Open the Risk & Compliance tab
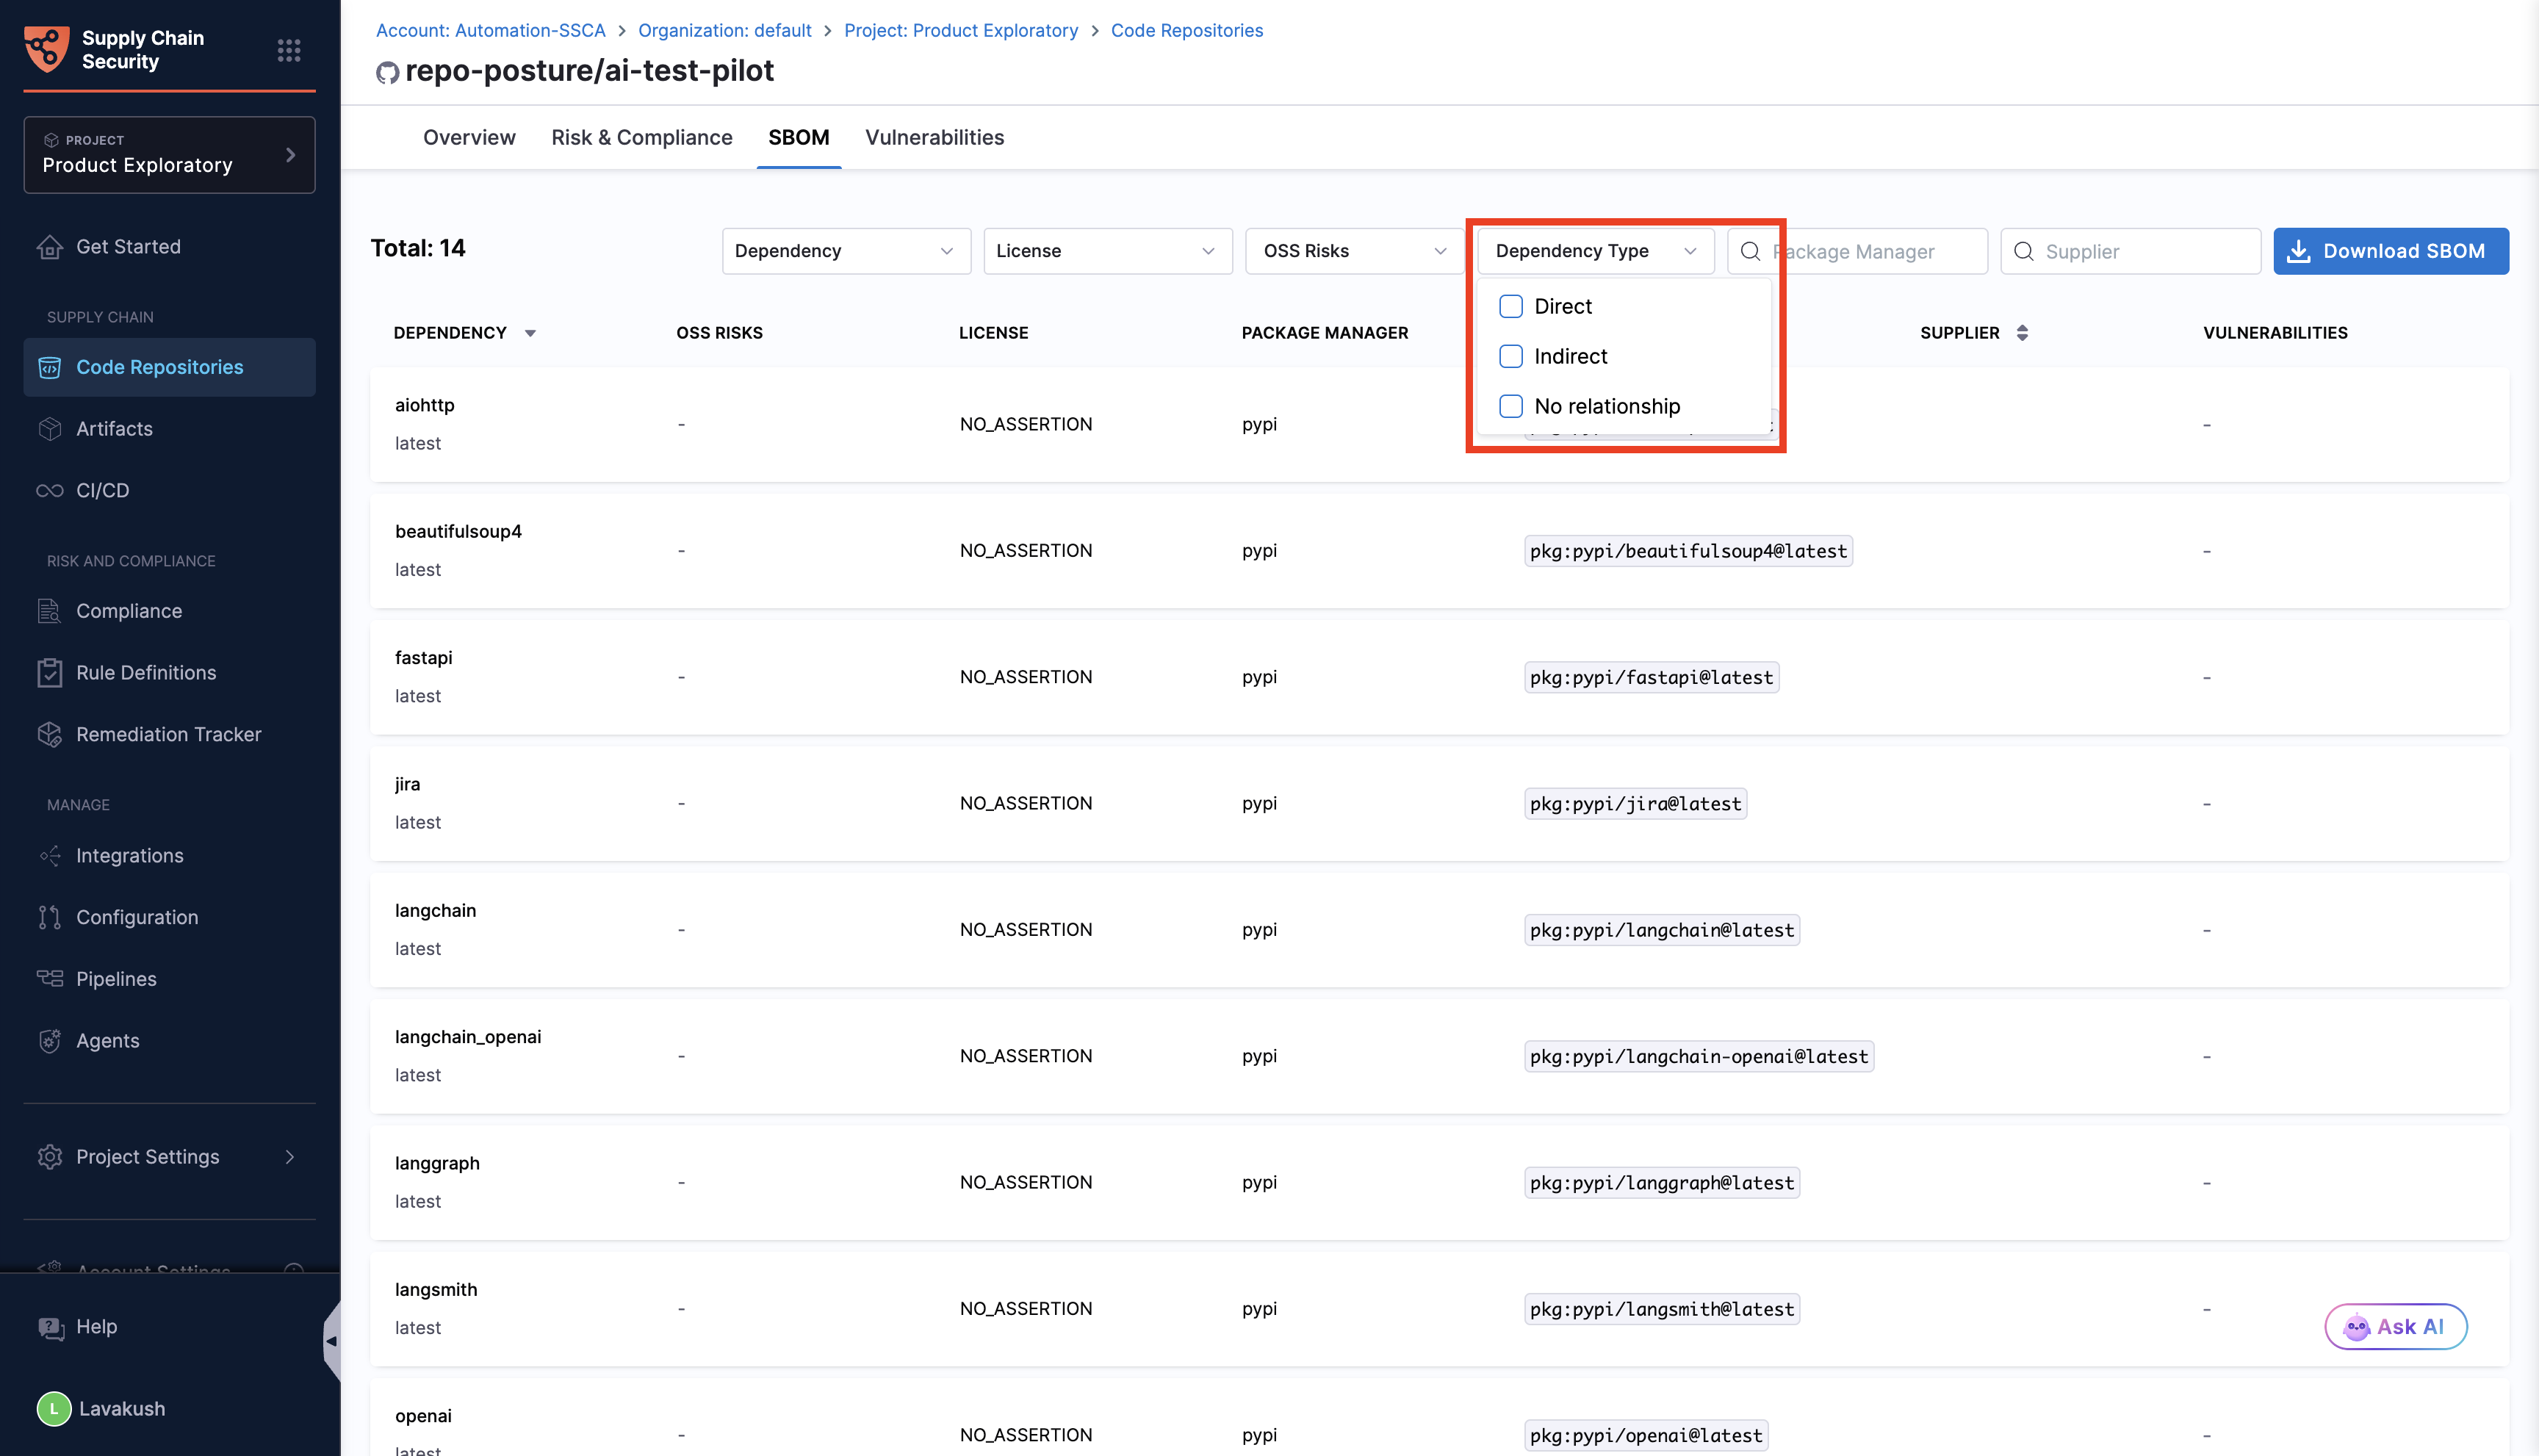Screen dimensions: 2539x1456 tap(641, 137)
